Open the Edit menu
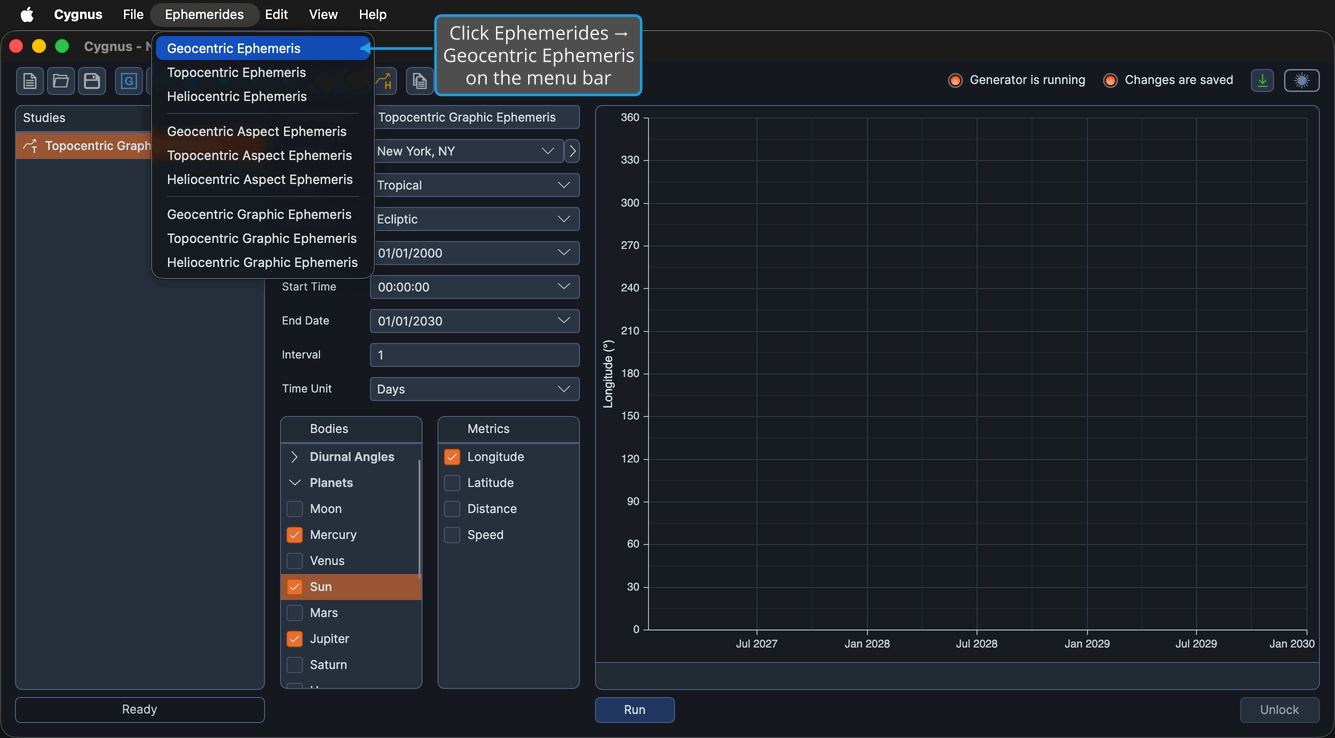 (x=276, y=15)
